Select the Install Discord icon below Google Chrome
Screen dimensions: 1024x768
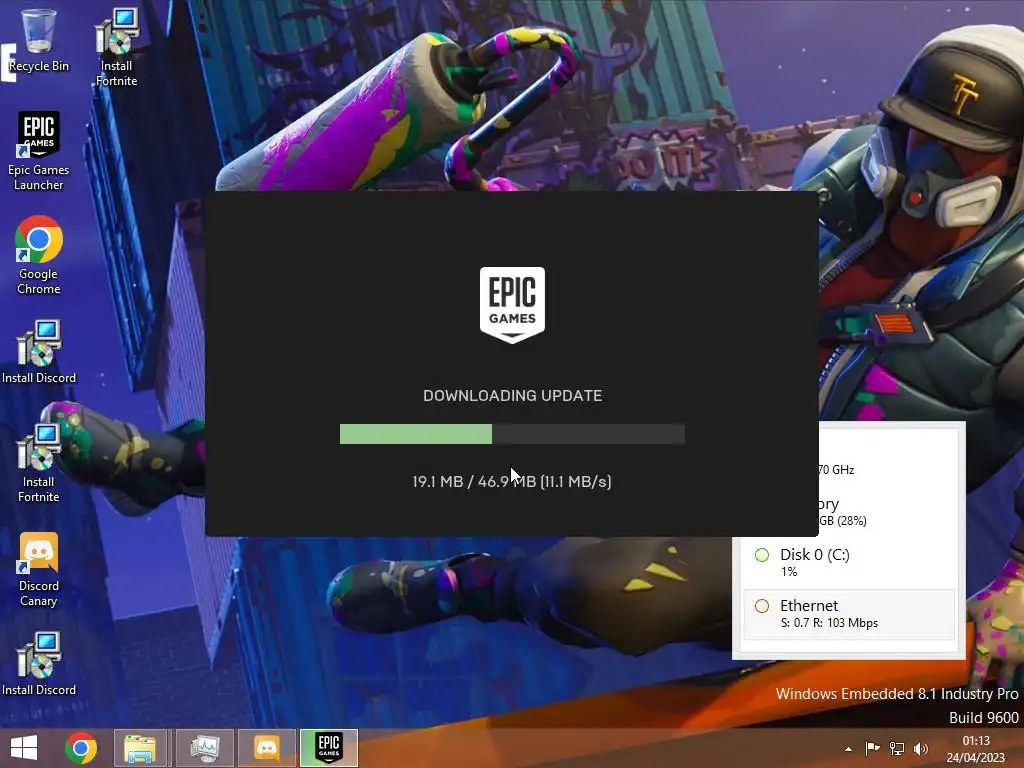[39, 352]
